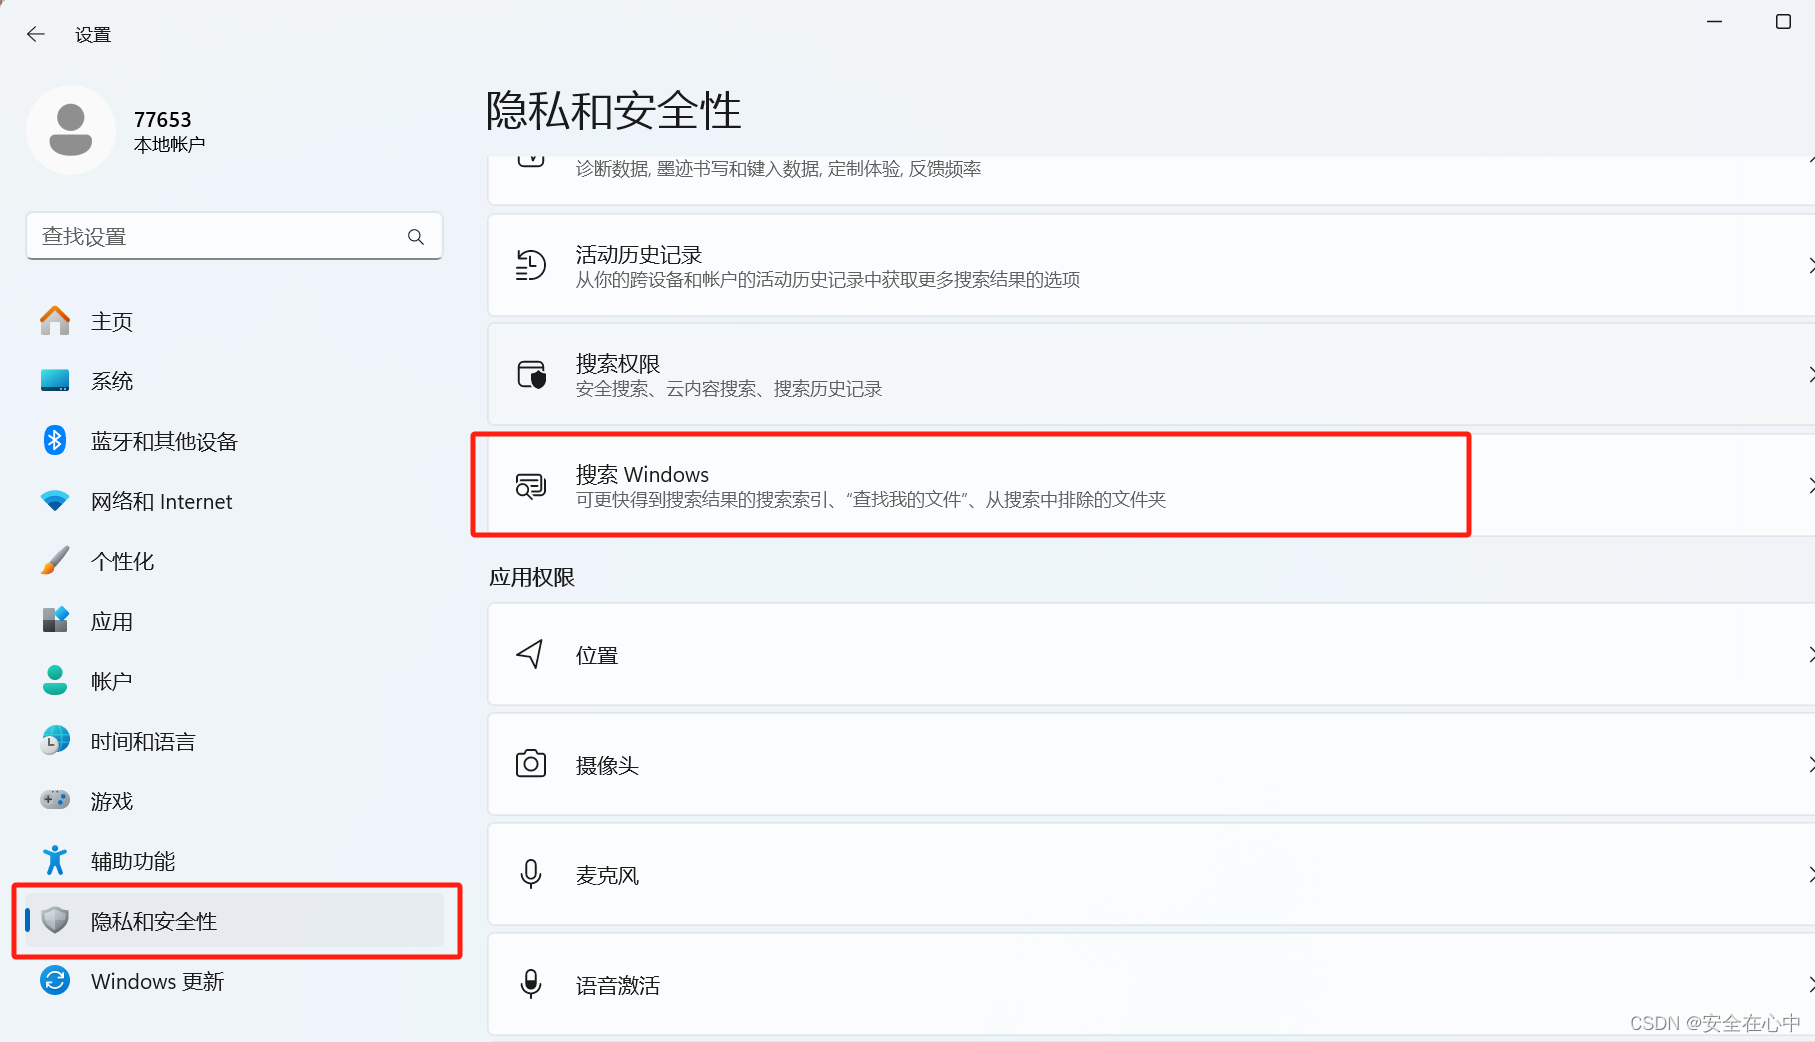Open 帐户 category
Screen dimensions: 1815x1042
tap(235, 681)
